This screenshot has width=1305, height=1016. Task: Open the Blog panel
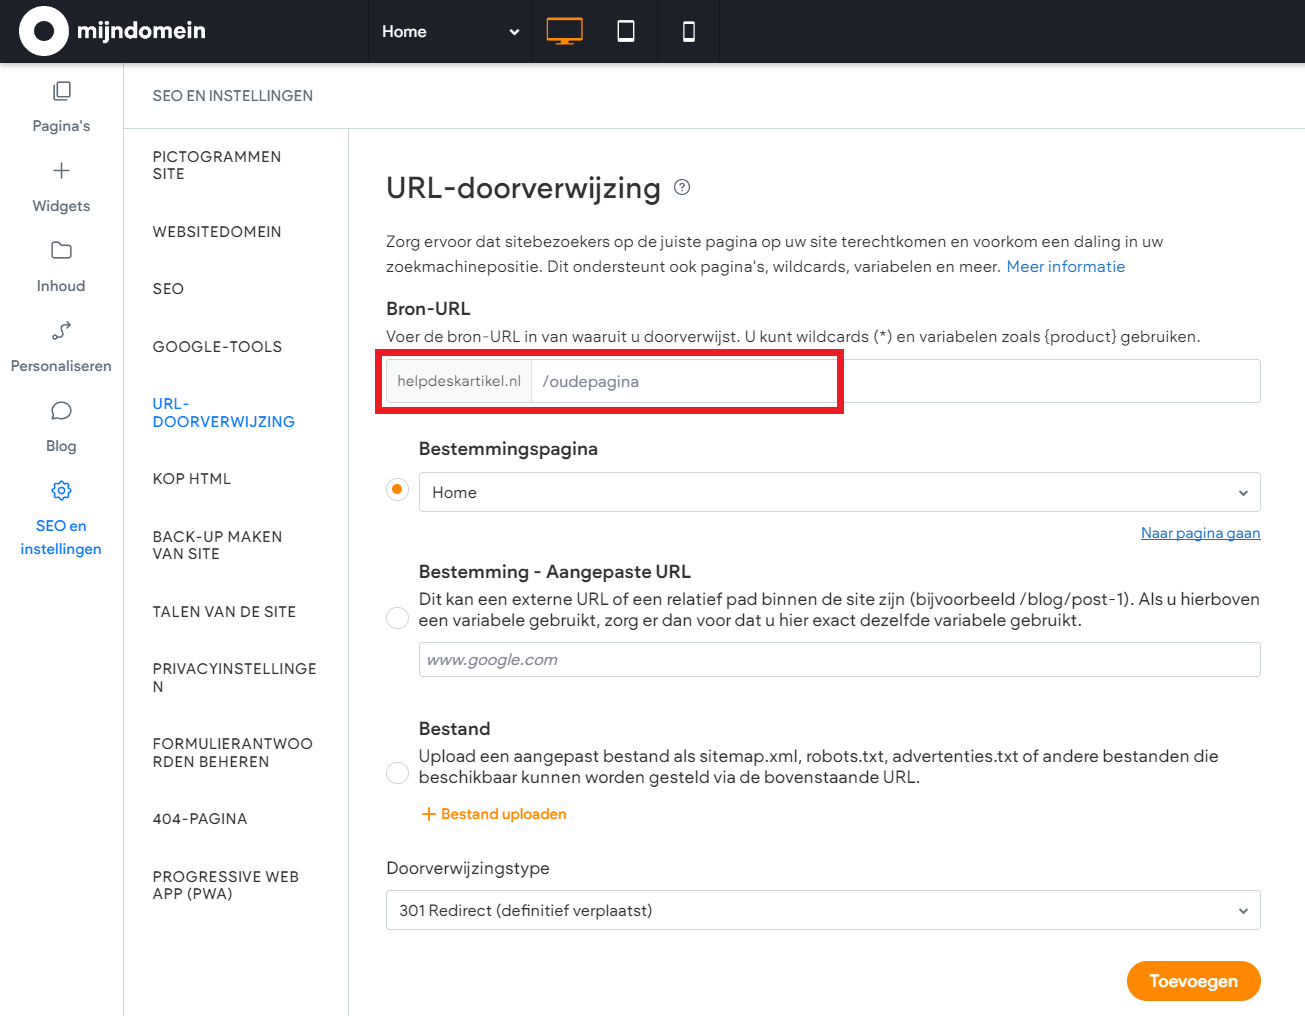pyautogui.click(x=61, y=426)
